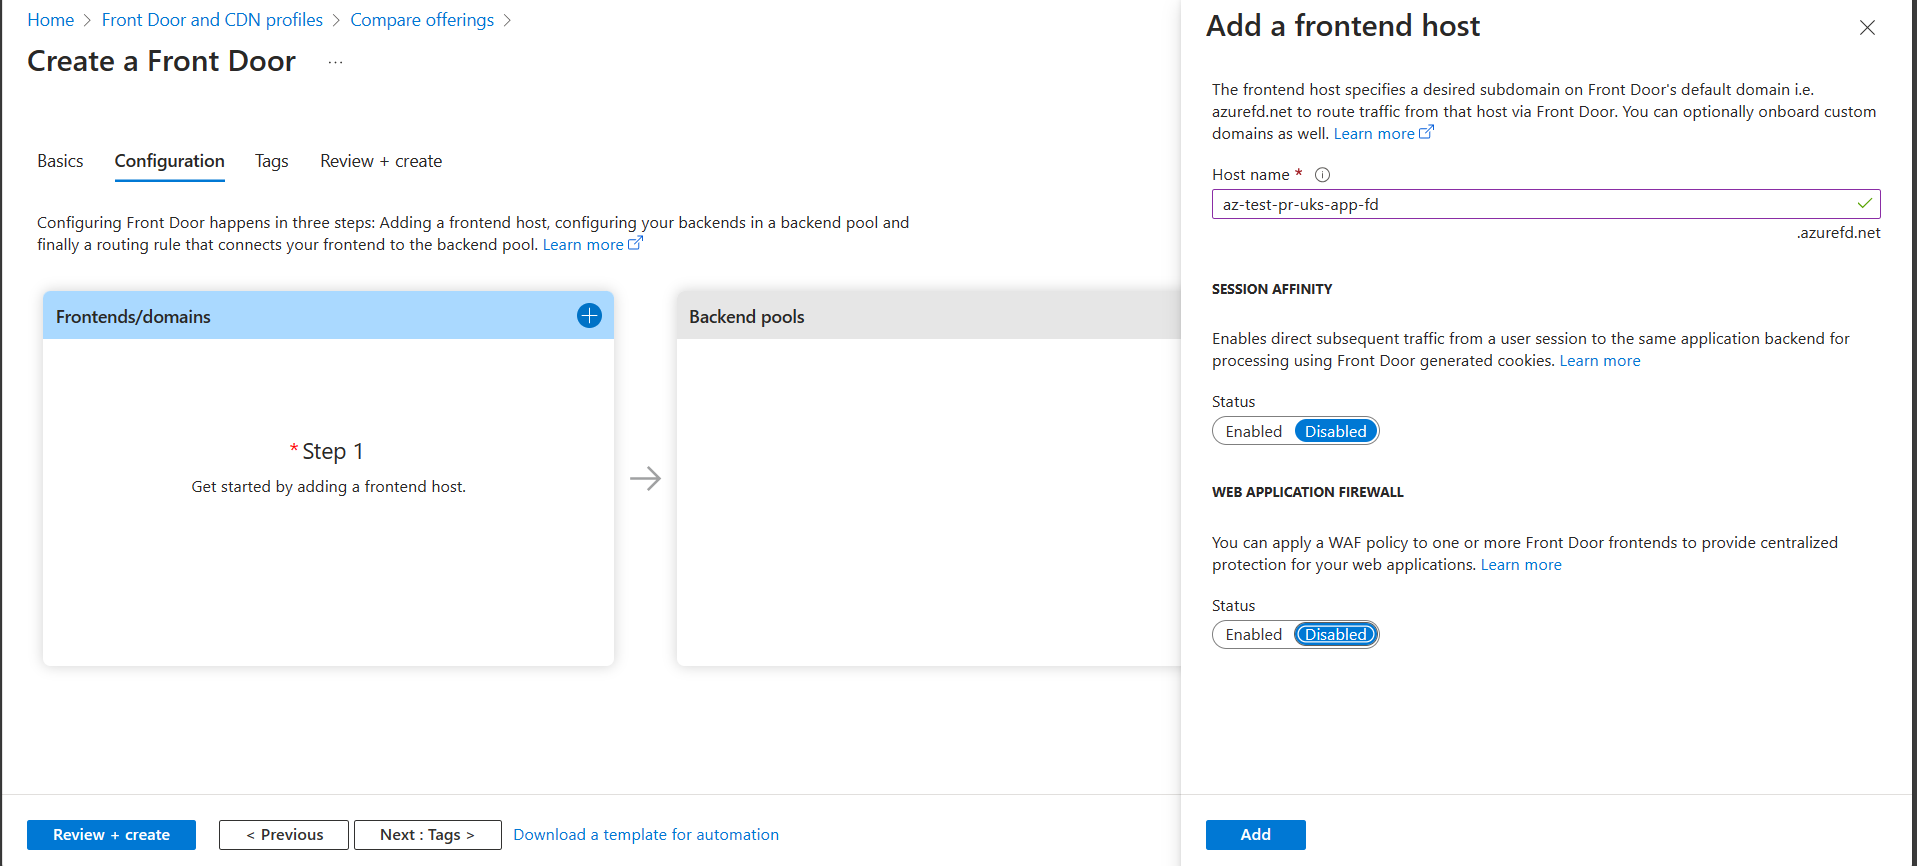Go to Review + create tab
1917x866 pixels.
[x=381, y=161]
